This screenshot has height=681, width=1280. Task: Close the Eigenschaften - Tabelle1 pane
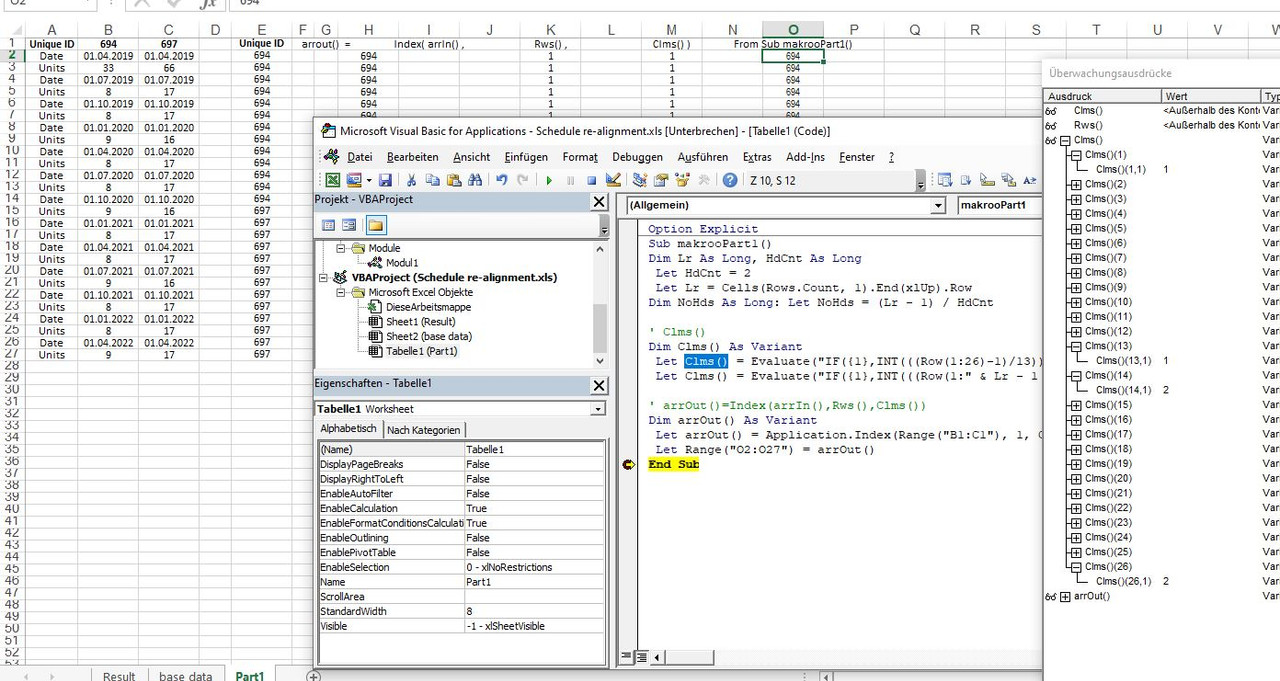click(x=599, y=385)
